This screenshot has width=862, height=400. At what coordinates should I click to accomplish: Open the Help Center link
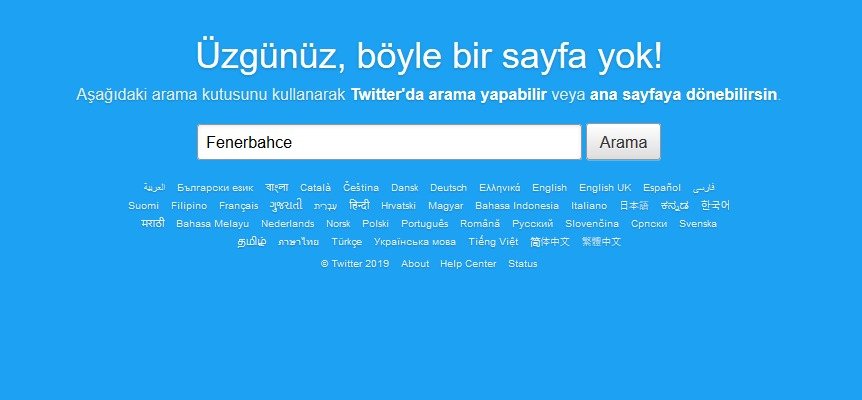[x=468, y=264]
